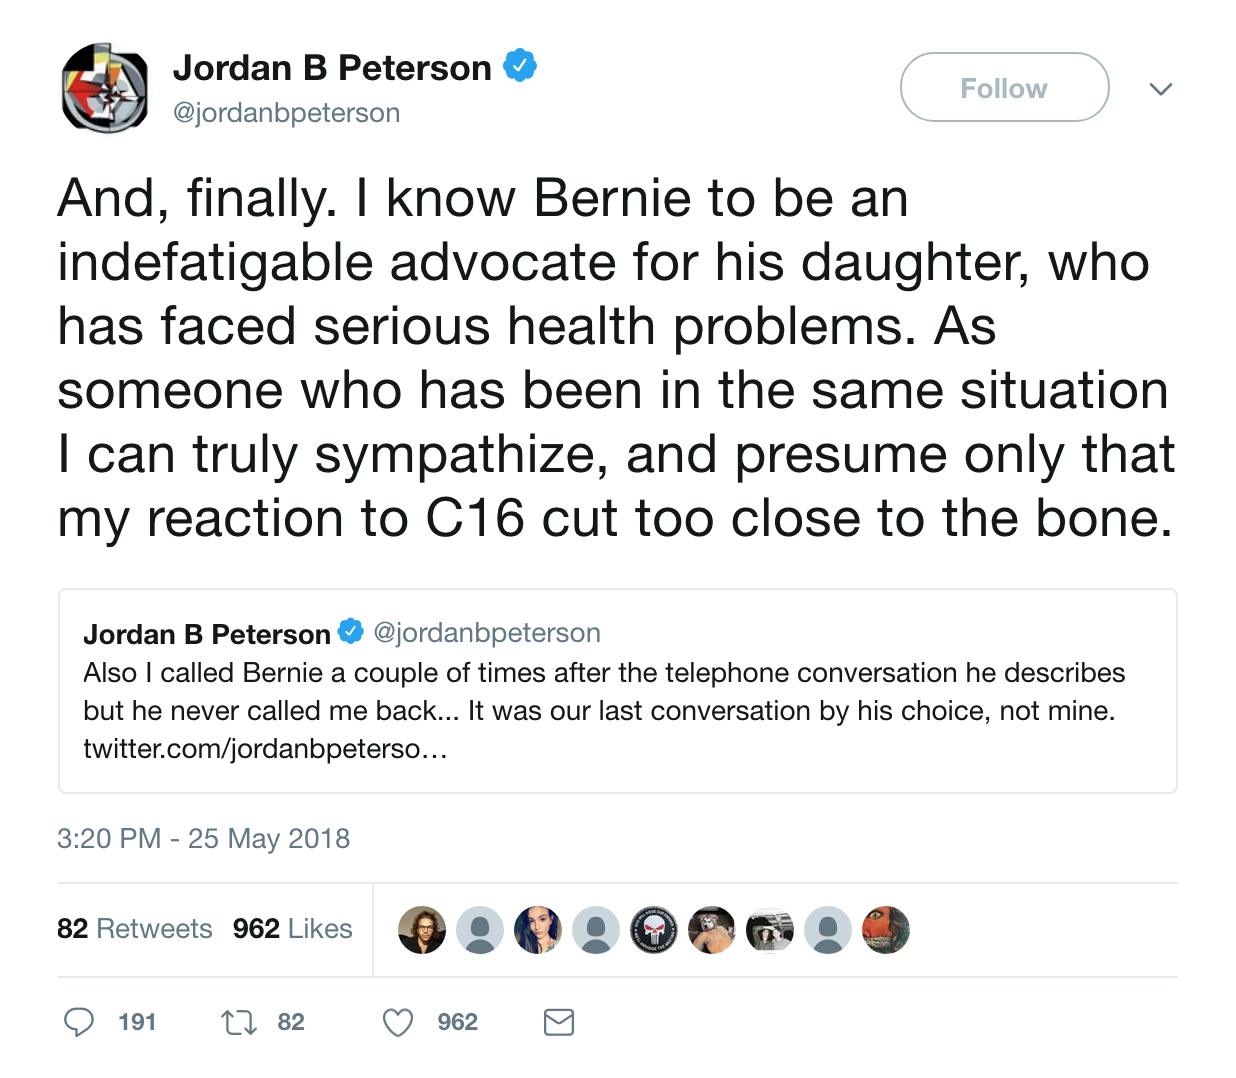The image size is (1236, 1078).
Task: Click the envelope direct message icon
Action: pos(558,1022)
